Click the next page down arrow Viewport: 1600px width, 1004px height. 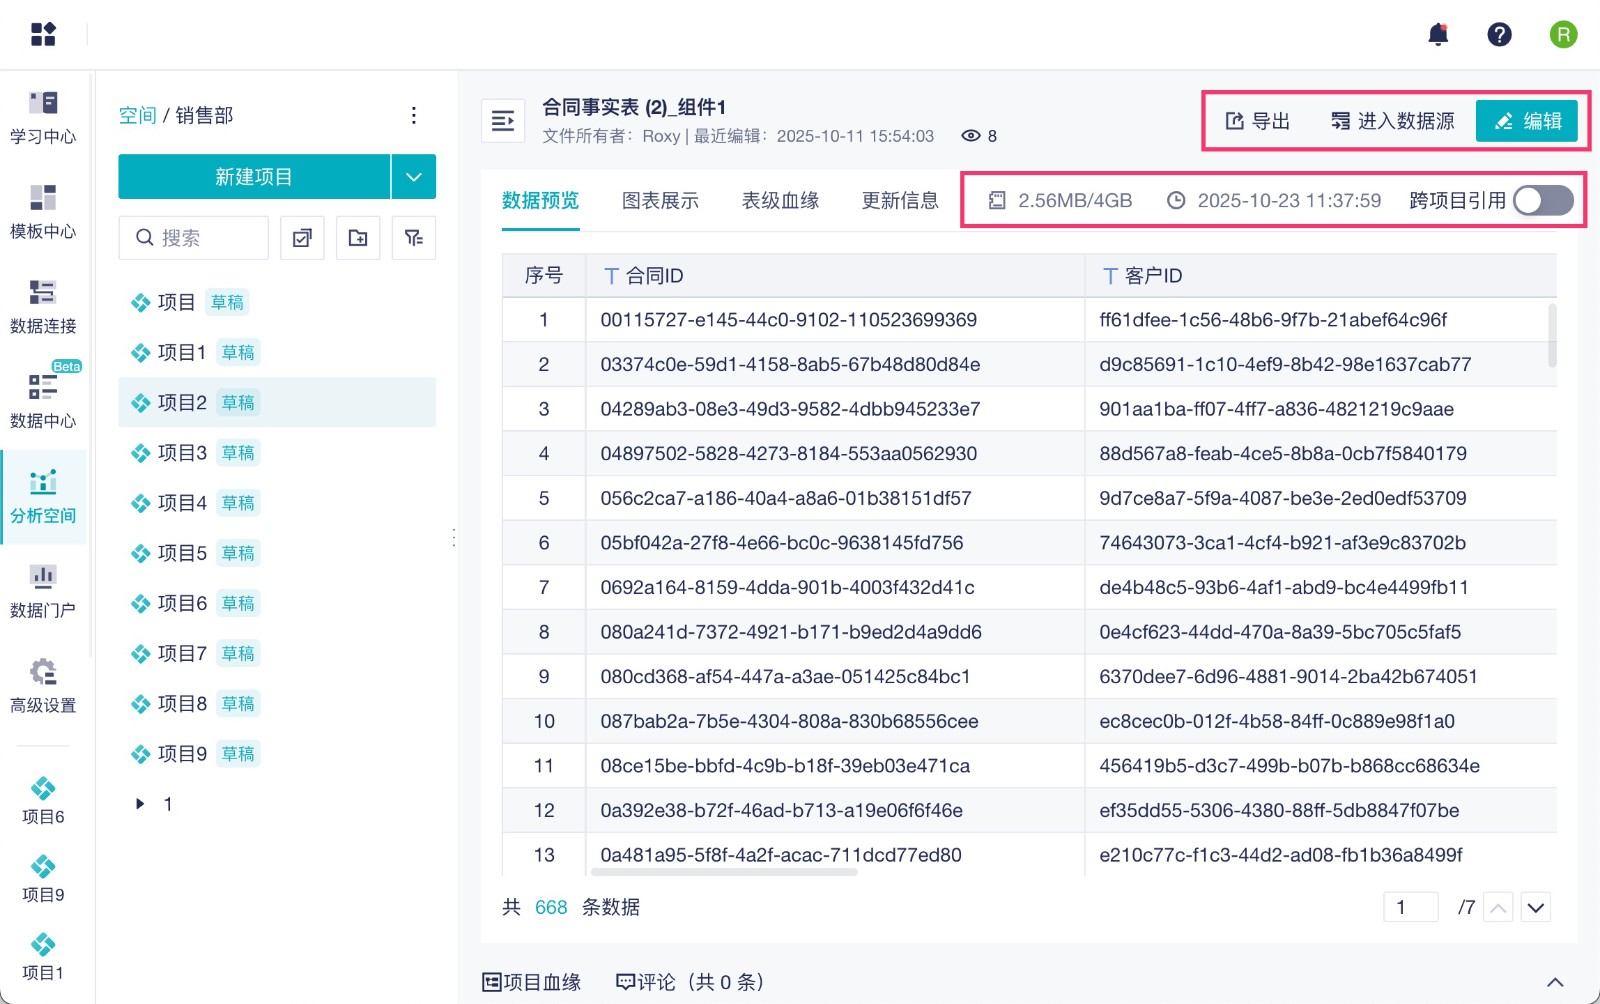click(x=1536, y=907)
